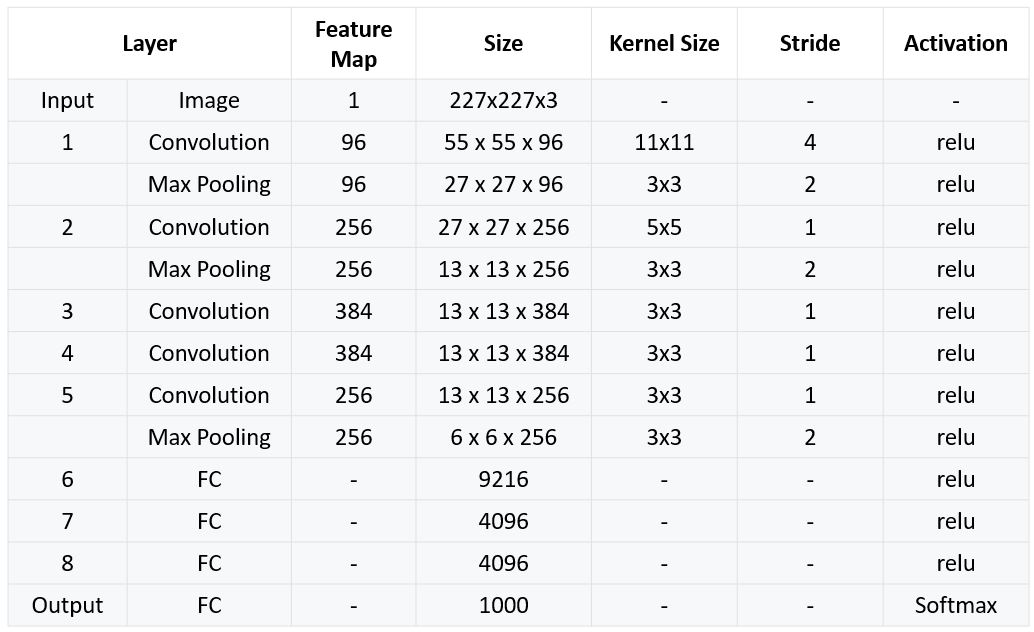Select the Feature Map header cell
The width and height of the screenshot is (1034, 632).
pos(353,44)
